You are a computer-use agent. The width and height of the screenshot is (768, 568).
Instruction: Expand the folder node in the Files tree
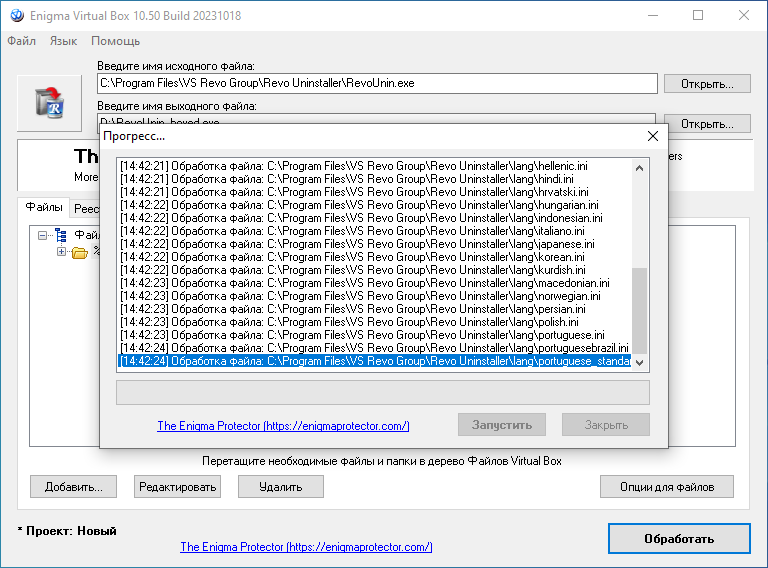pos(61,252)
